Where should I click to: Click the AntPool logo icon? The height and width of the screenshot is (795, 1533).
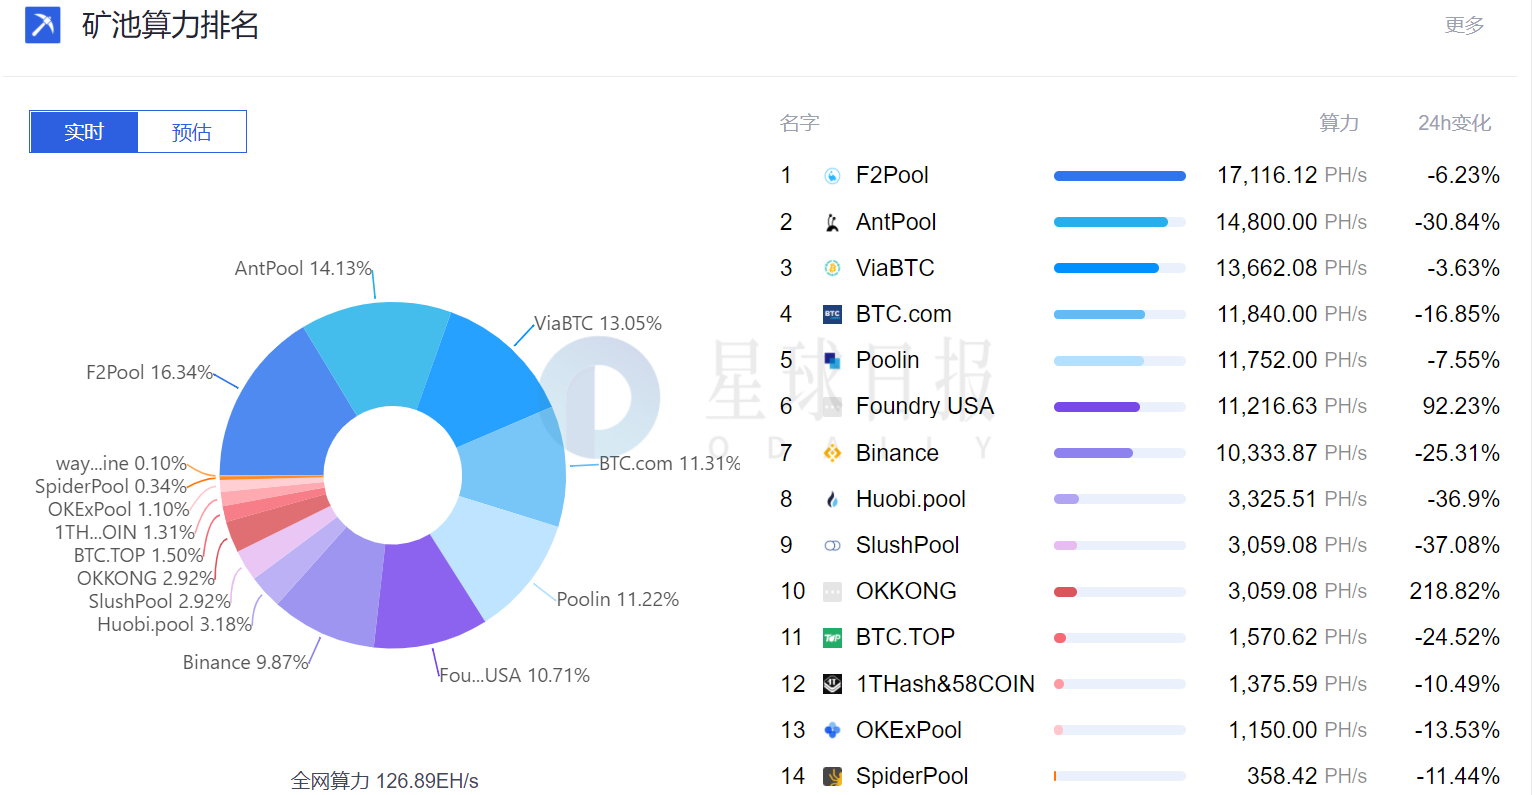click(x=832, y=222)
